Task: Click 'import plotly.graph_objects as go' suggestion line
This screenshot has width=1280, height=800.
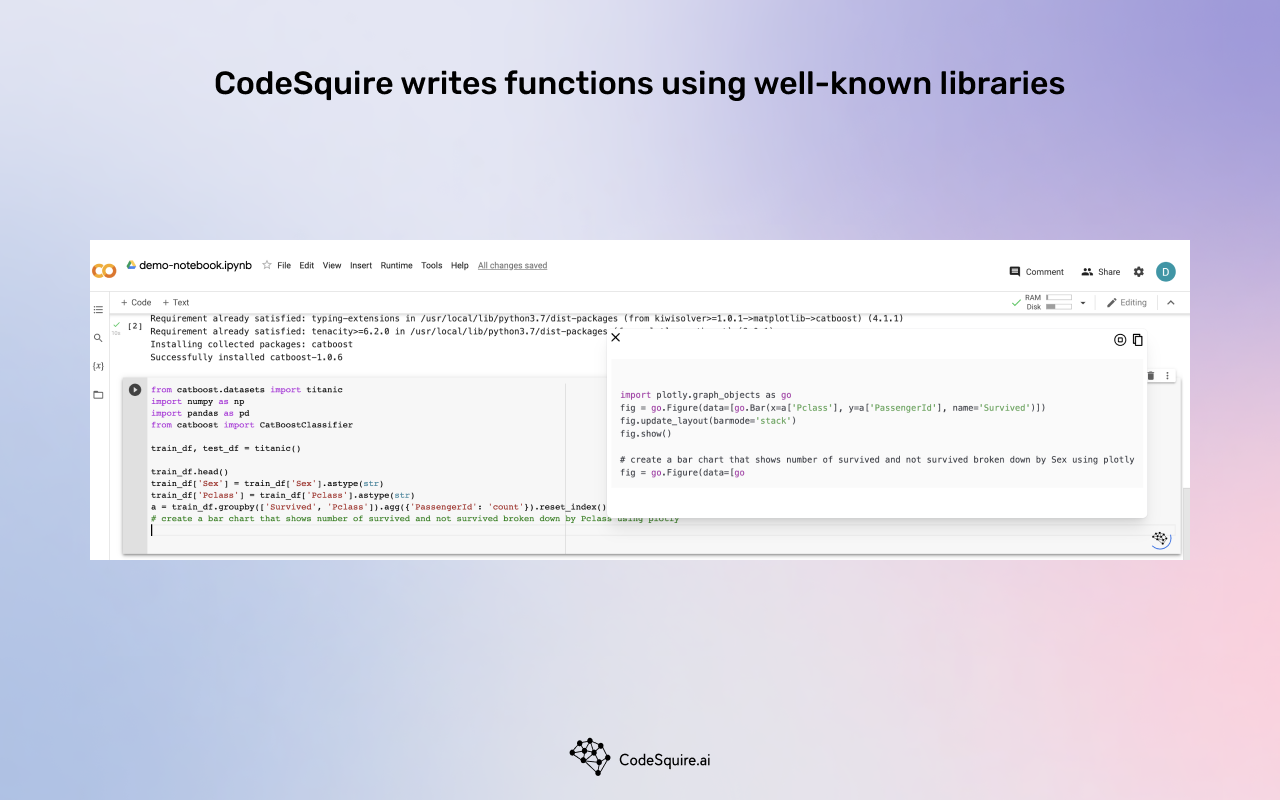Action: click(x=706, y=395)
